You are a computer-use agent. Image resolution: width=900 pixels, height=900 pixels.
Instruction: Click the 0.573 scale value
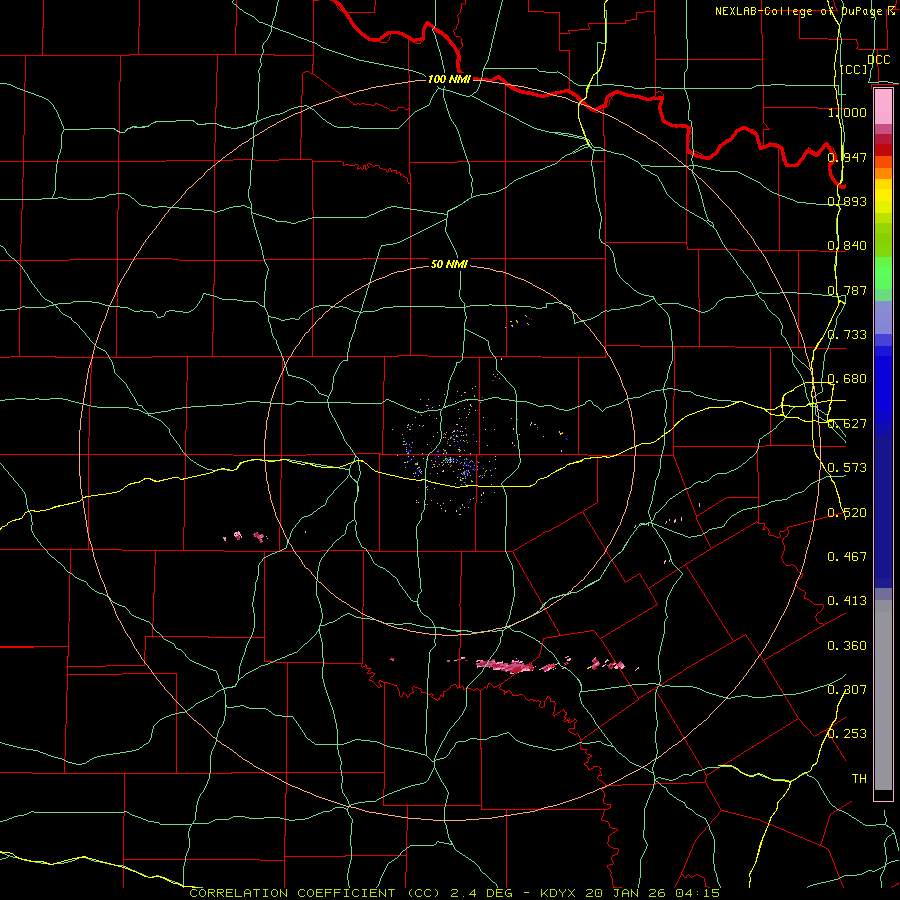[847, 468]
